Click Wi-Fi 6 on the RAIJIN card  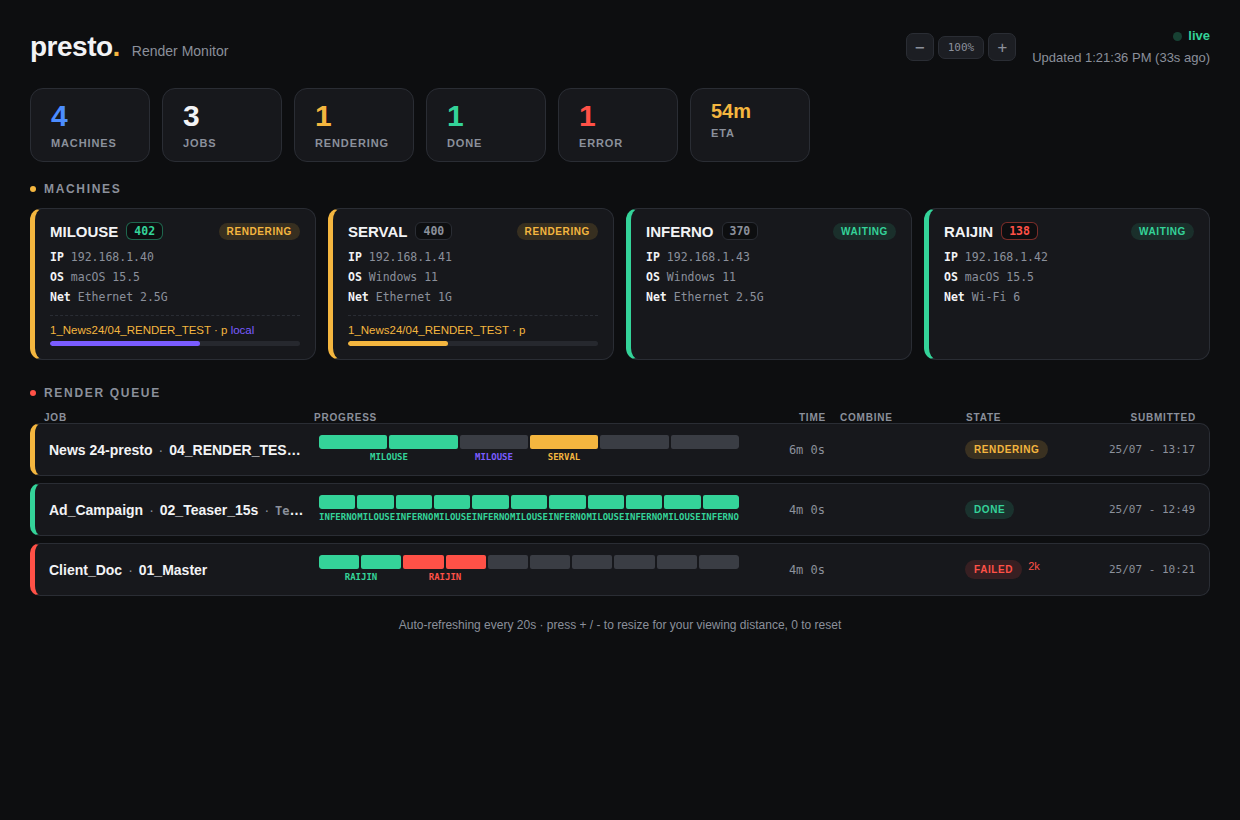point(996,297)
